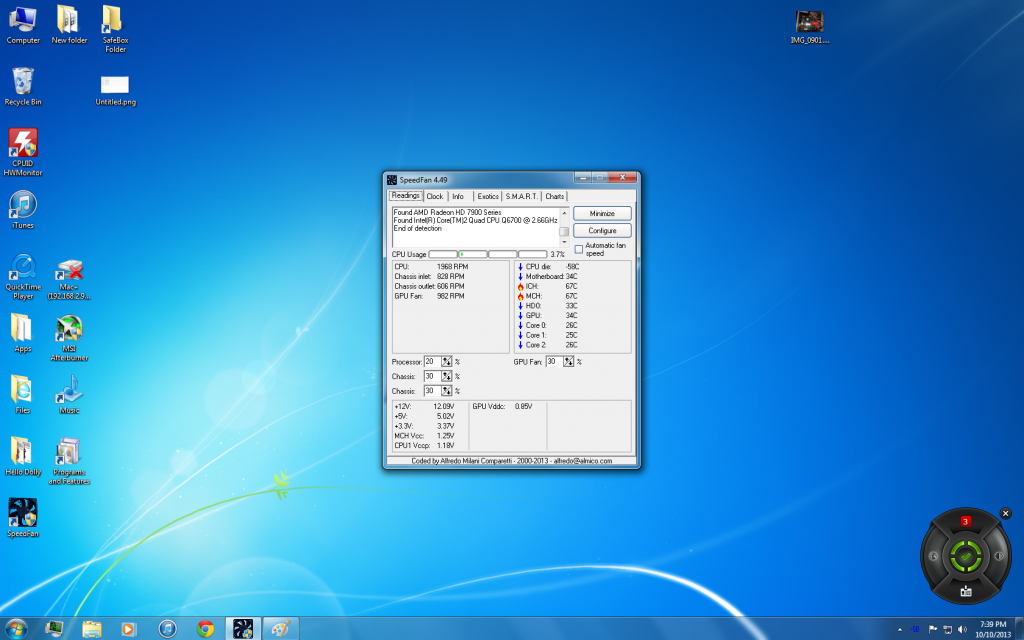Enable the Automatic fan speed checkbox
The height and width of the screenshot is (640, 1024).
click(578, 248)
